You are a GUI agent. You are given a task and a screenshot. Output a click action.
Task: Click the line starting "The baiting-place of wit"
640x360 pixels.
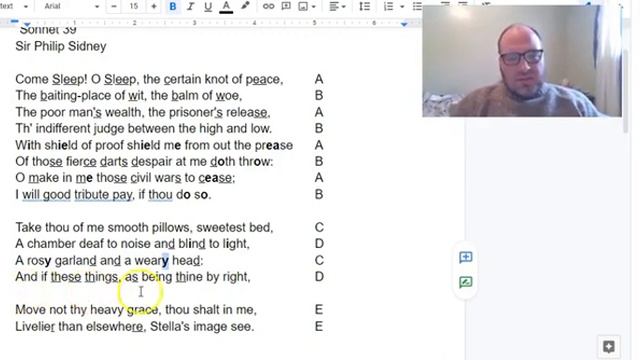[x=129, y=96]
